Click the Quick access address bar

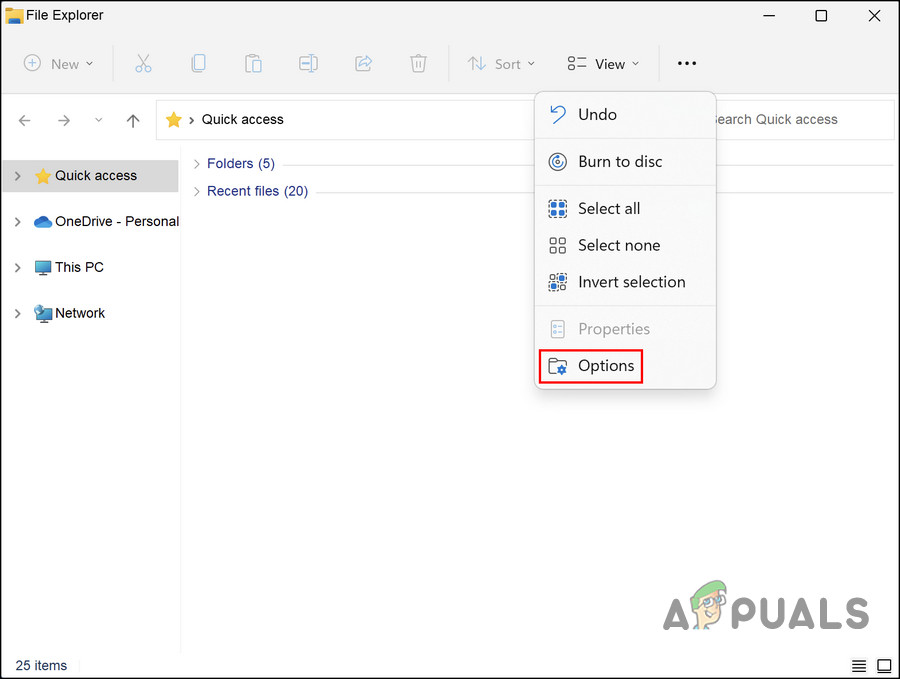pyautogui.click(x=345, y=119)
